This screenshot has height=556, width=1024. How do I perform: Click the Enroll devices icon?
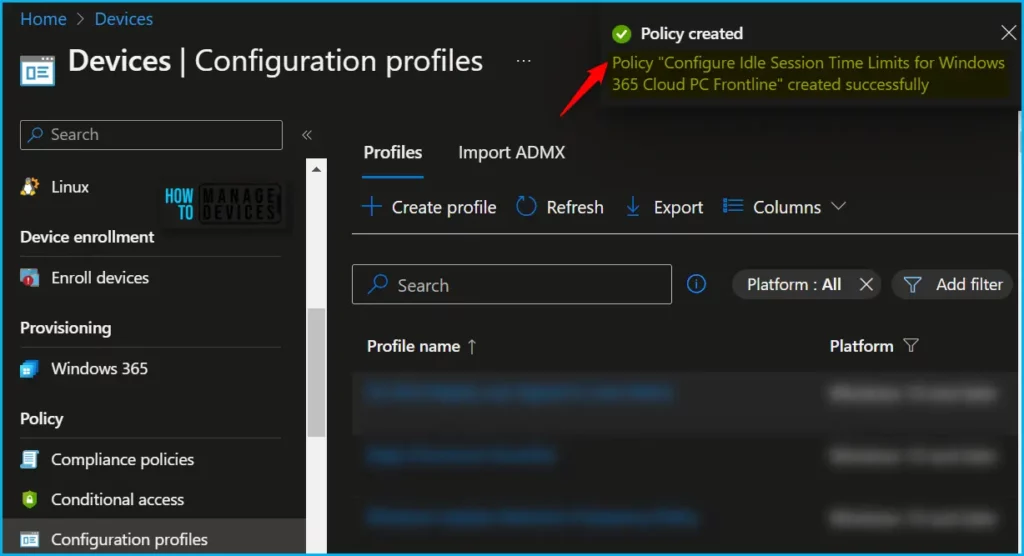29,278
